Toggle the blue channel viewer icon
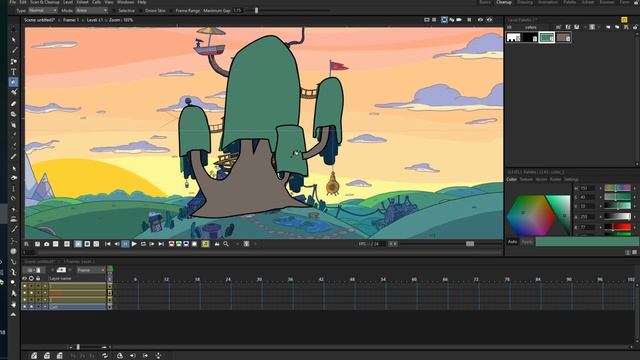Viewport: 640px width, 360px height. 186,244
